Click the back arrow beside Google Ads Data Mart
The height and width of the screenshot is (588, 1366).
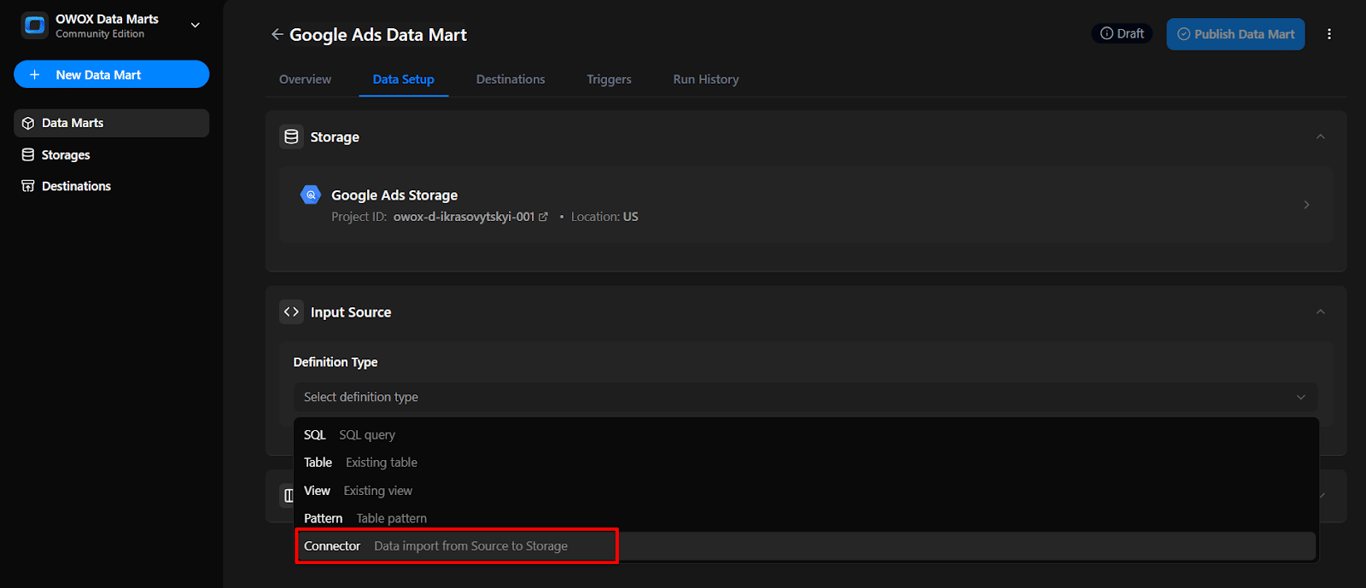click(277, 35)
